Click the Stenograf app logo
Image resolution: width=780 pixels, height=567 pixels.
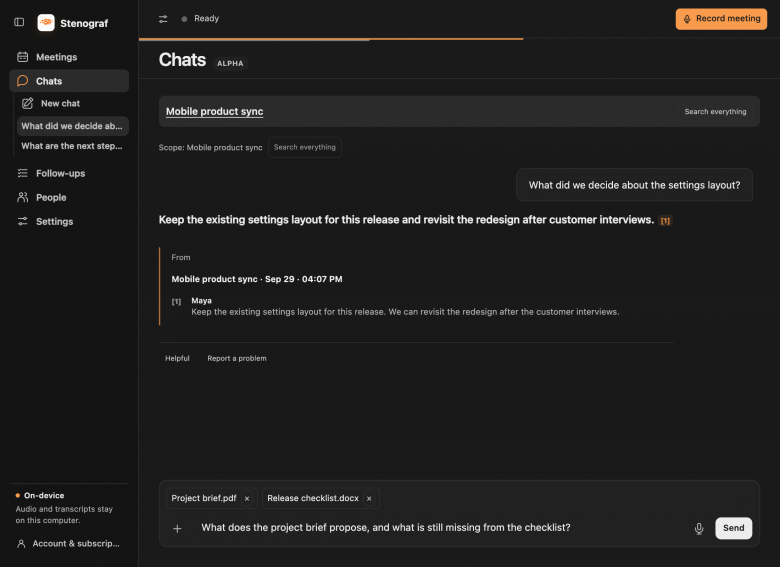pyautogui.click(x=46, y=22)
